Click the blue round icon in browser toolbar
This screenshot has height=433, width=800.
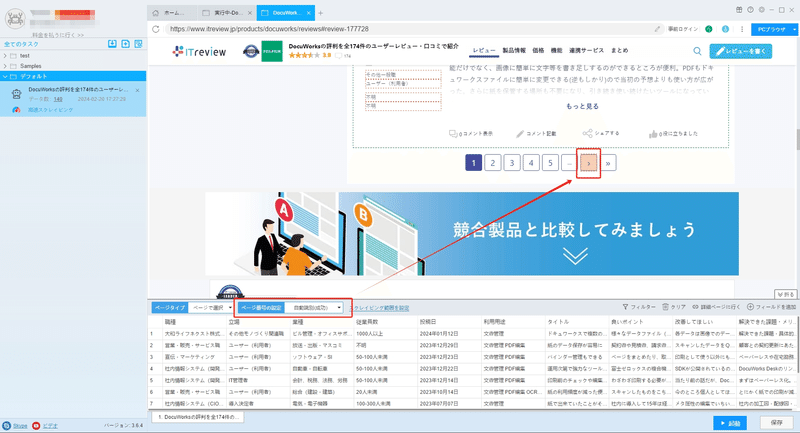point(725,29)
